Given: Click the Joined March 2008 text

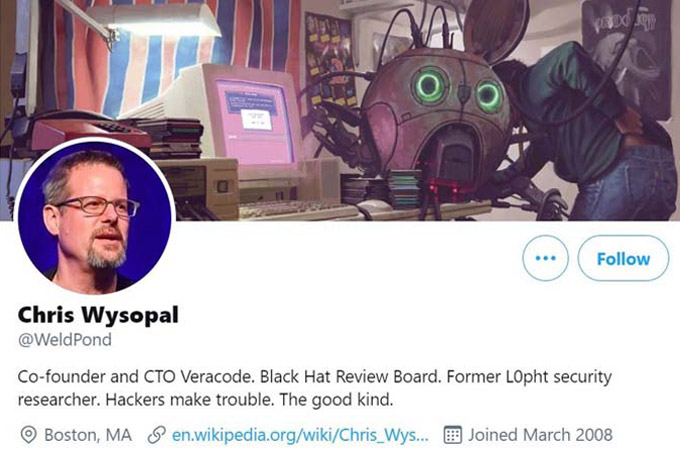Looking at the screenshot, I should click(540, 435).
